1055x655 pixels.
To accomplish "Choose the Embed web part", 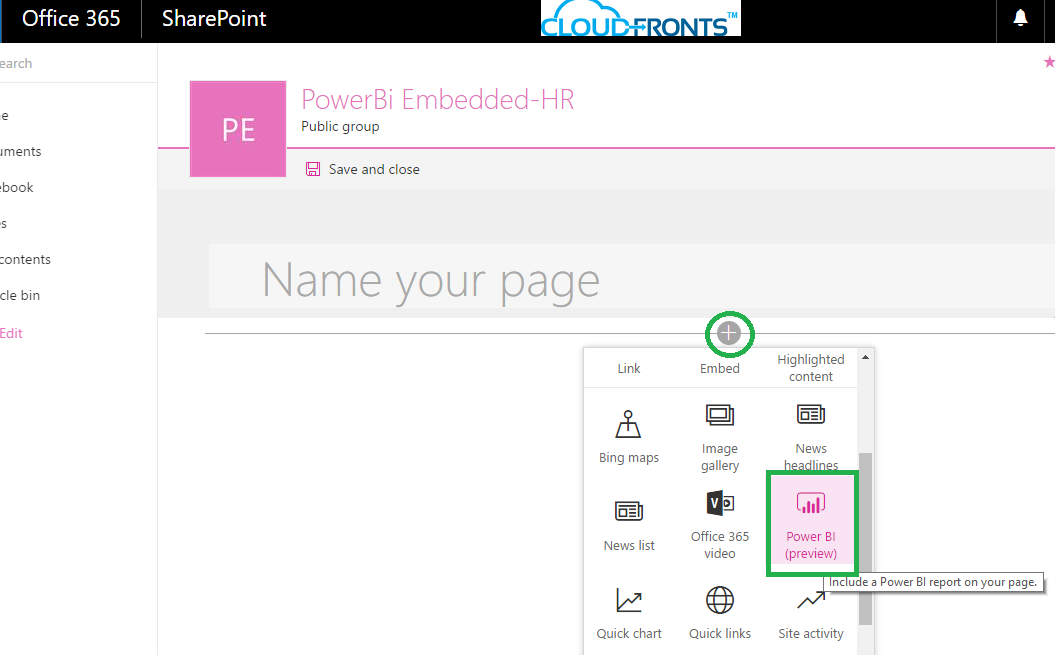I will (719, 368).
